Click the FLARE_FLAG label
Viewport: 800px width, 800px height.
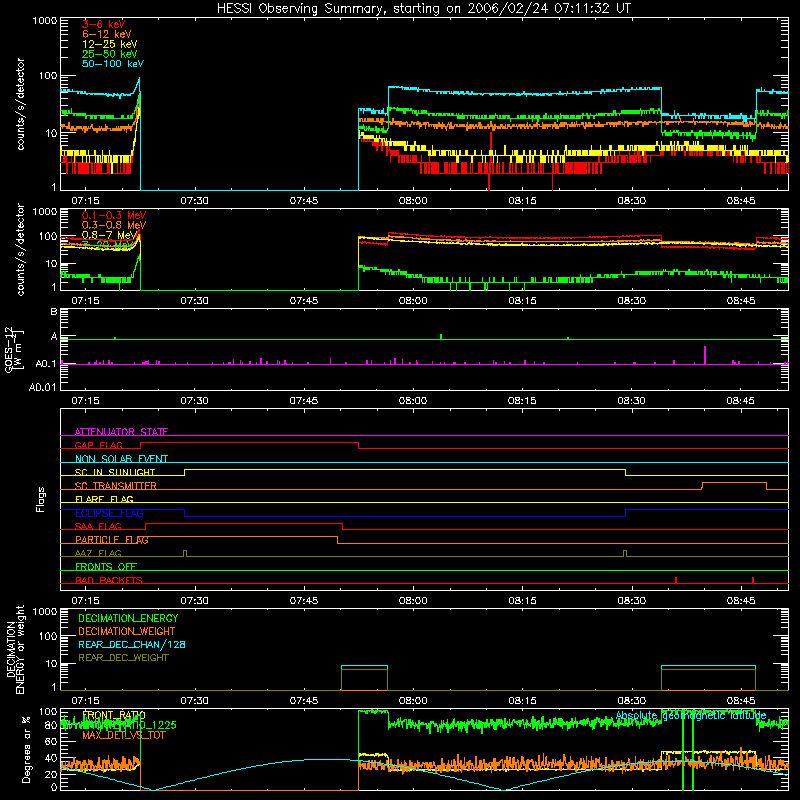point(104,499)
